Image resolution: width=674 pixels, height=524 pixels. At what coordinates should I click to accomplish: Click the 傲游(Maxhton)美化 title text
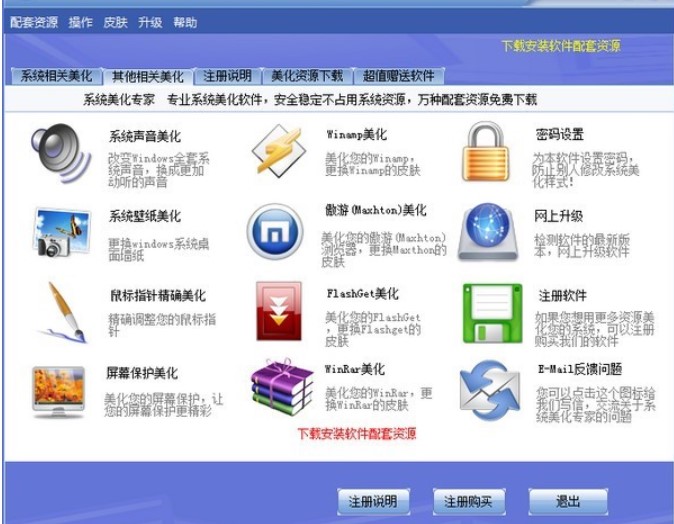[x=376, y=210]
